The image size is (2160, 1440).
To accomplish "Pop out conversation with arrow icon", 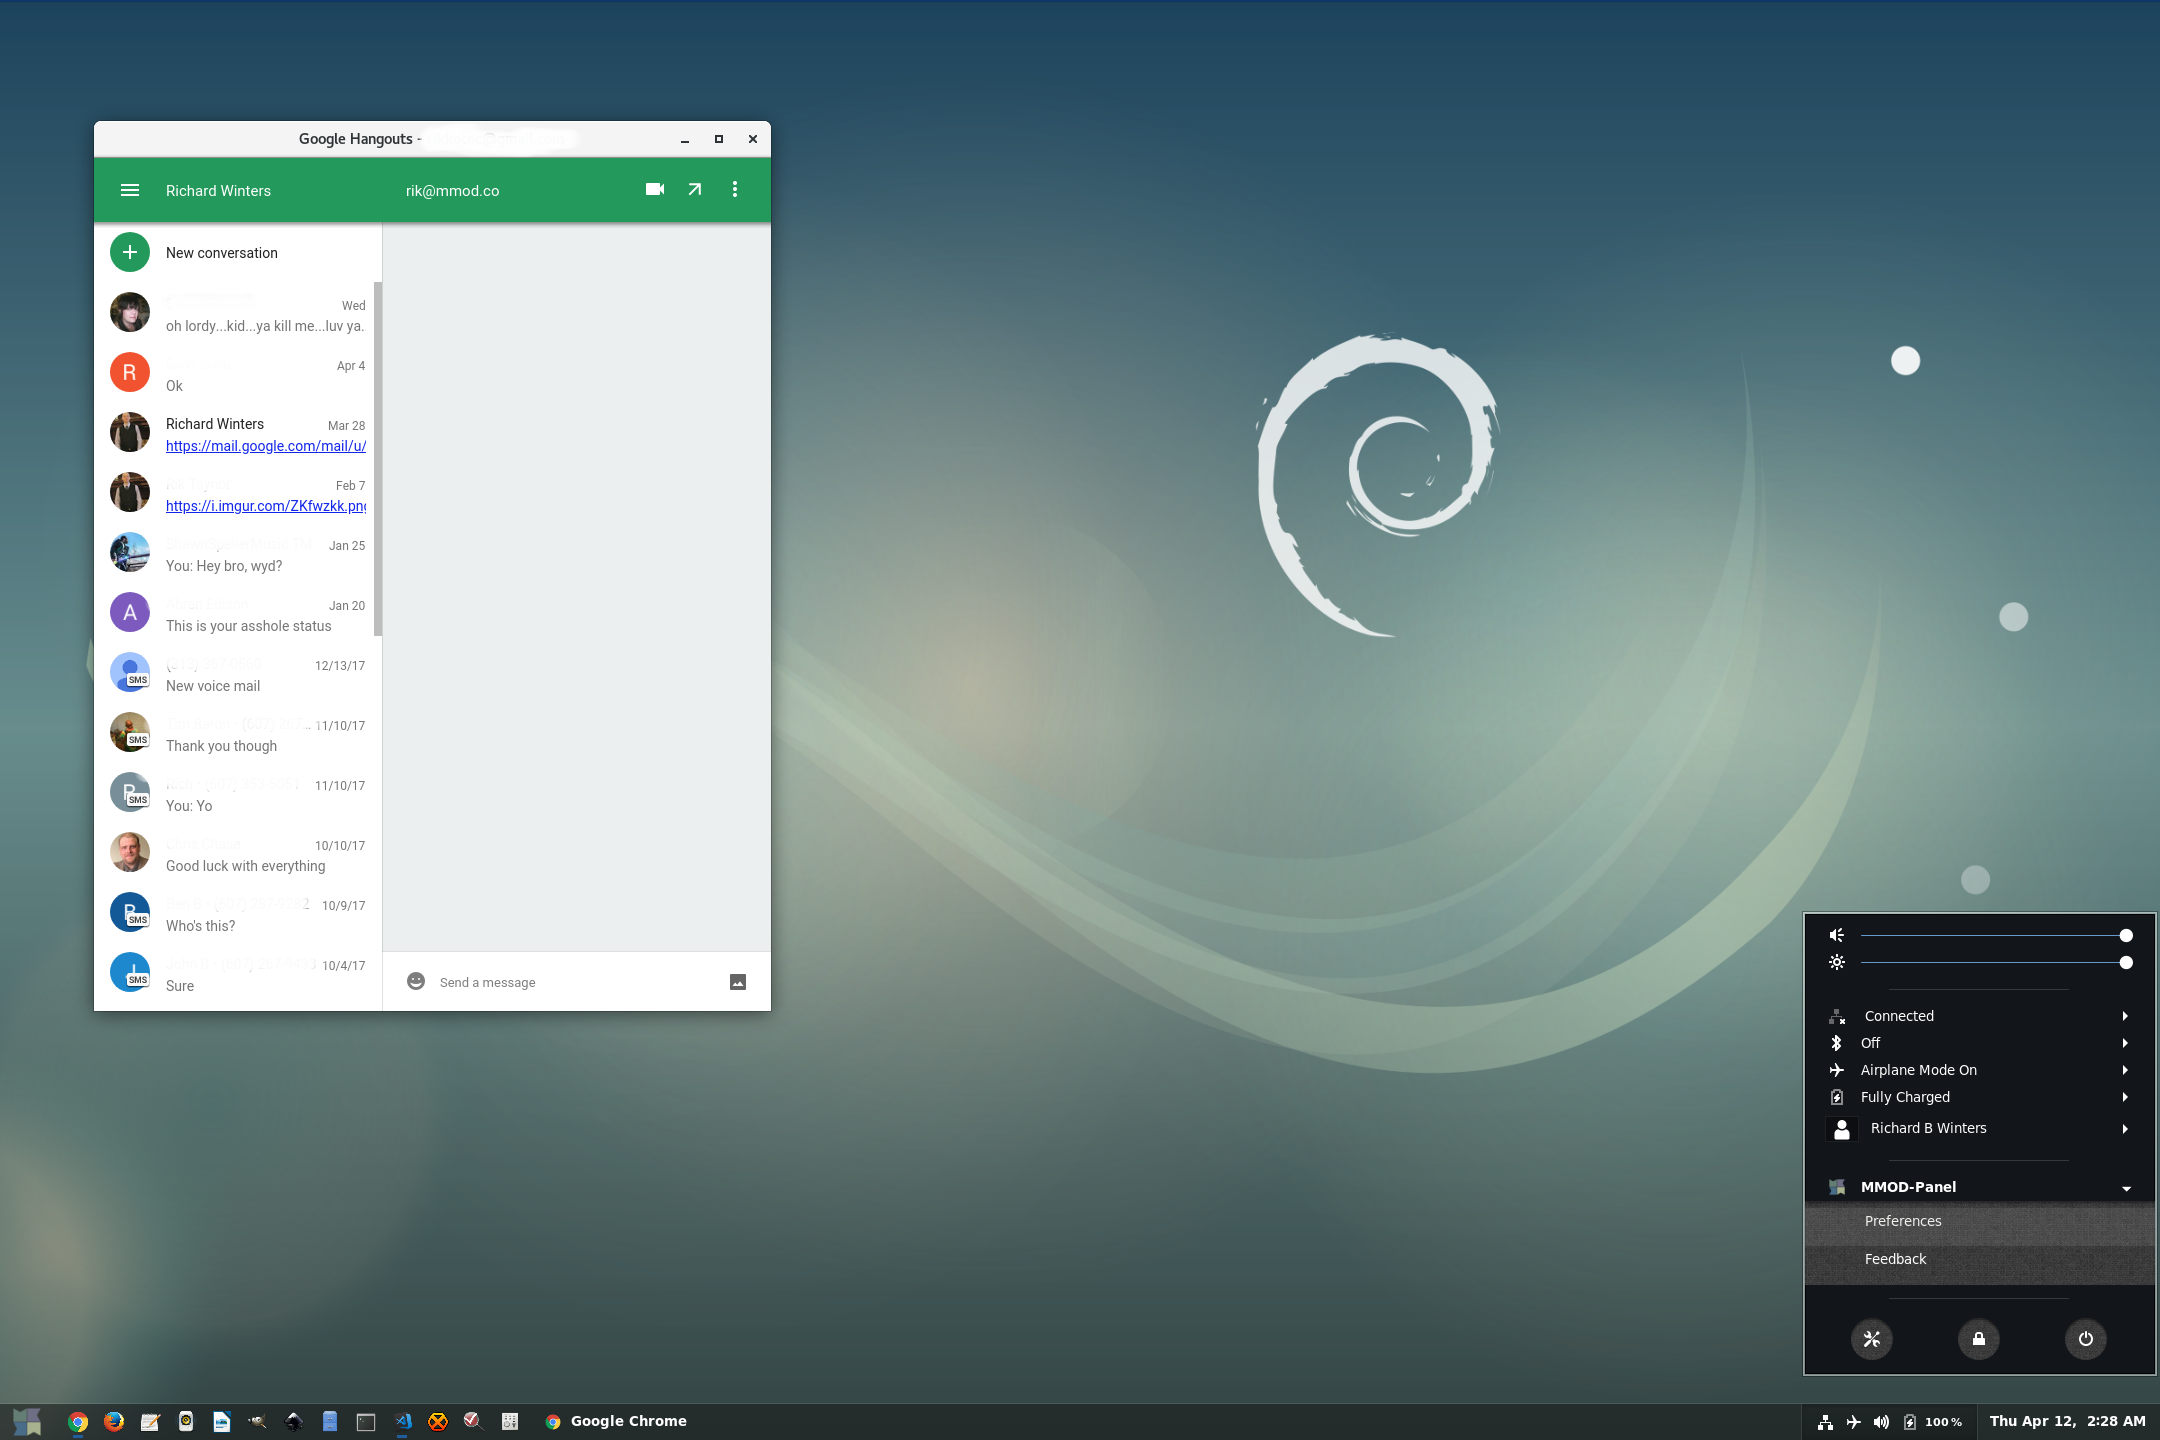I will [695, 189].
